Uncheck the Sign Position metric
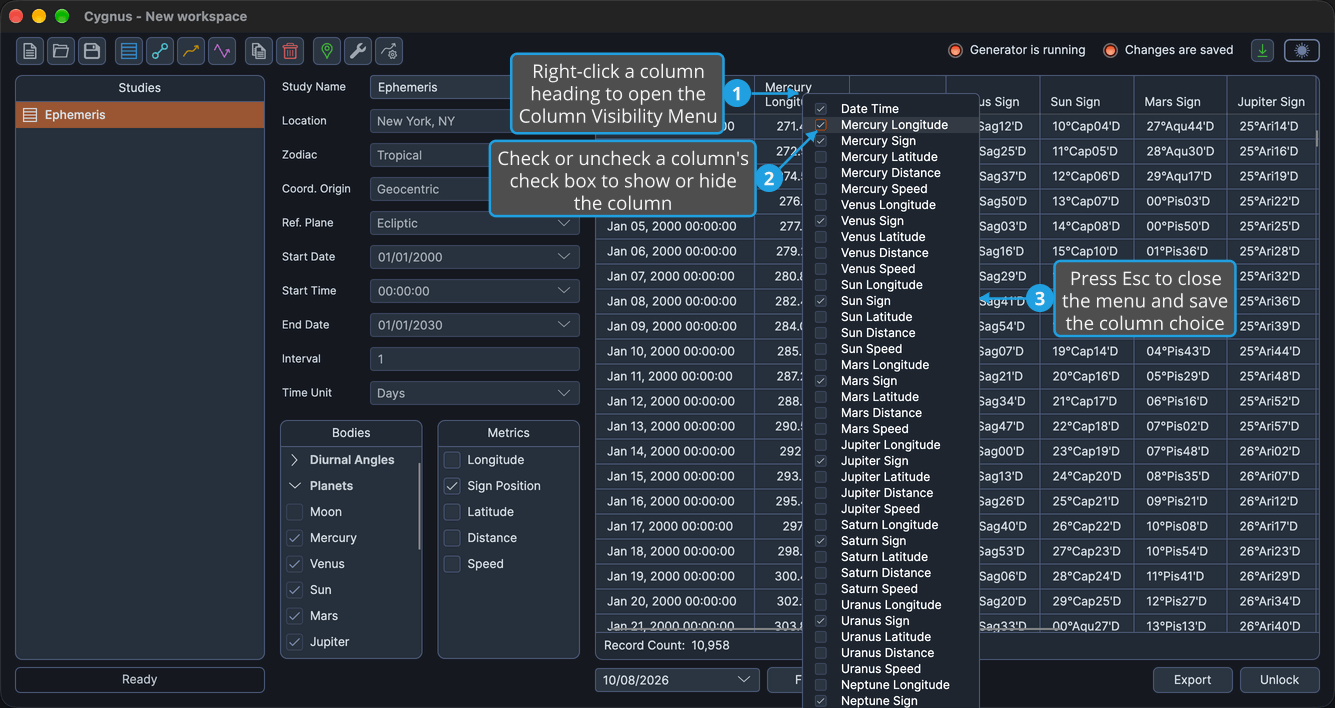Screen dimensions: 1335x708 click(452, 486)
